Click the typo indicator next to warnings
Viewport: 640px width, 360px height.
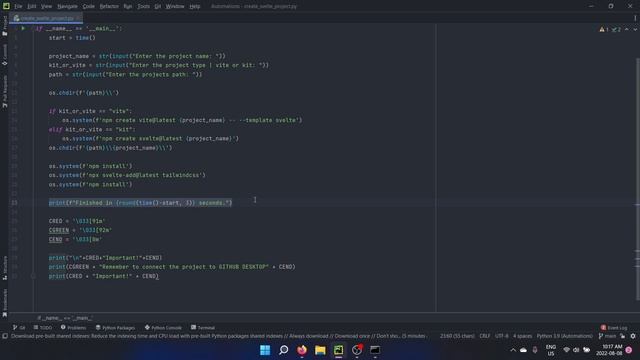616,29
